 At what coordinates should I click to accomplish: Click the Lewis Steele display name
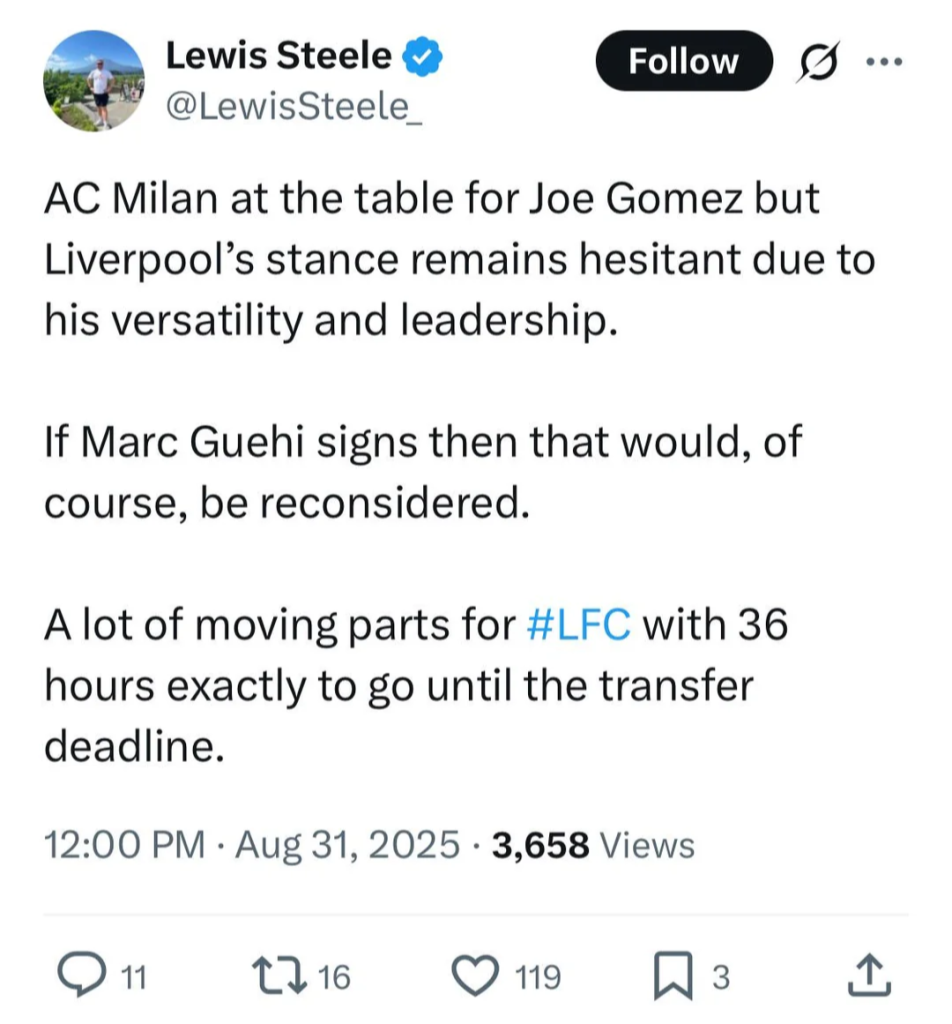tap(278, 56)
